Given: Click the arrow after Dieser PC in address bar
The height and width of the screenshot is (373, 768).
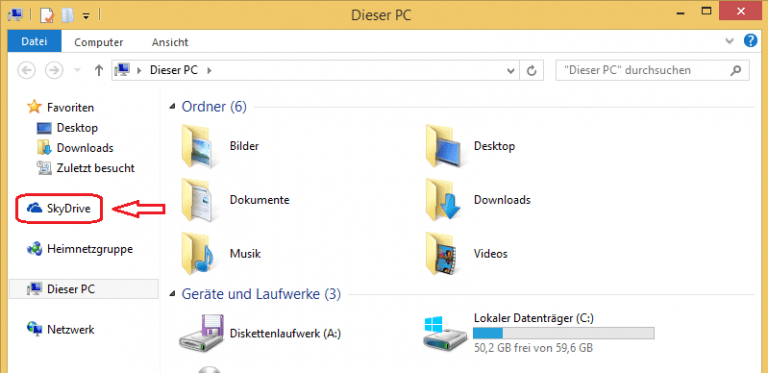Looking at the screenshot, I should click(x=209, y=70).
